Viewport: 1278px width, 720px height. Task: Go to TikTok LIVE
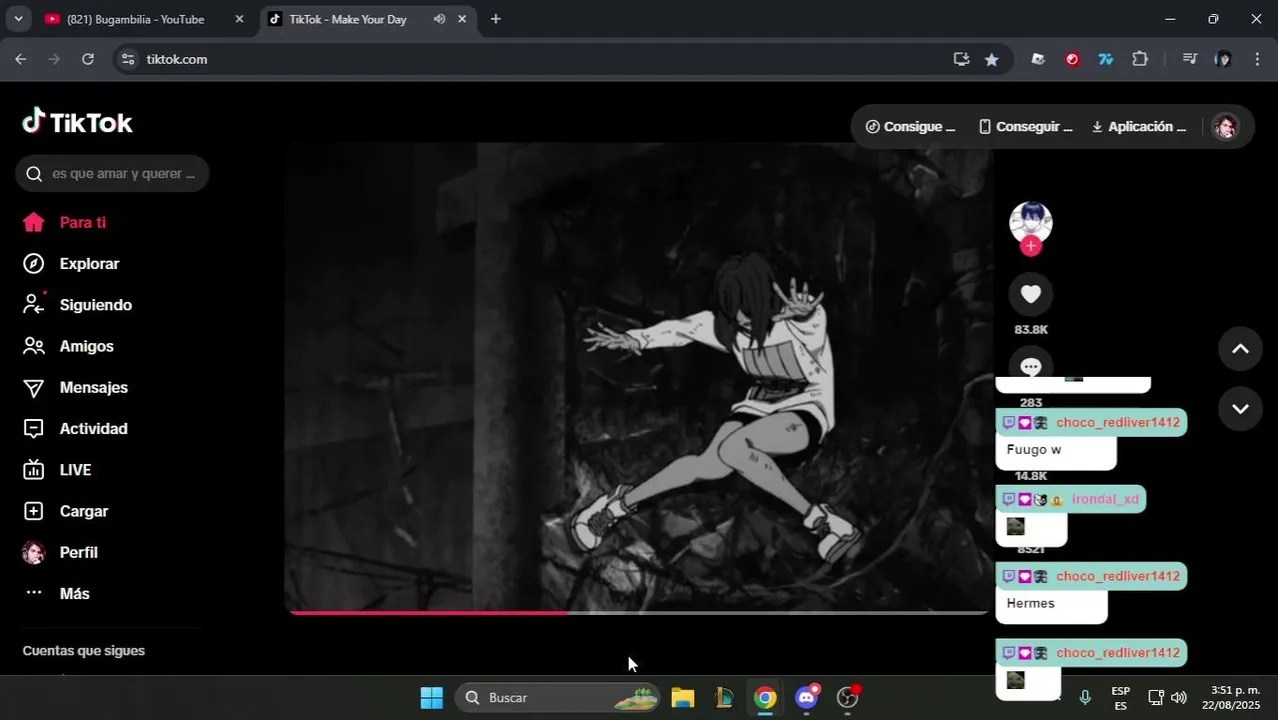click(57, 470)
